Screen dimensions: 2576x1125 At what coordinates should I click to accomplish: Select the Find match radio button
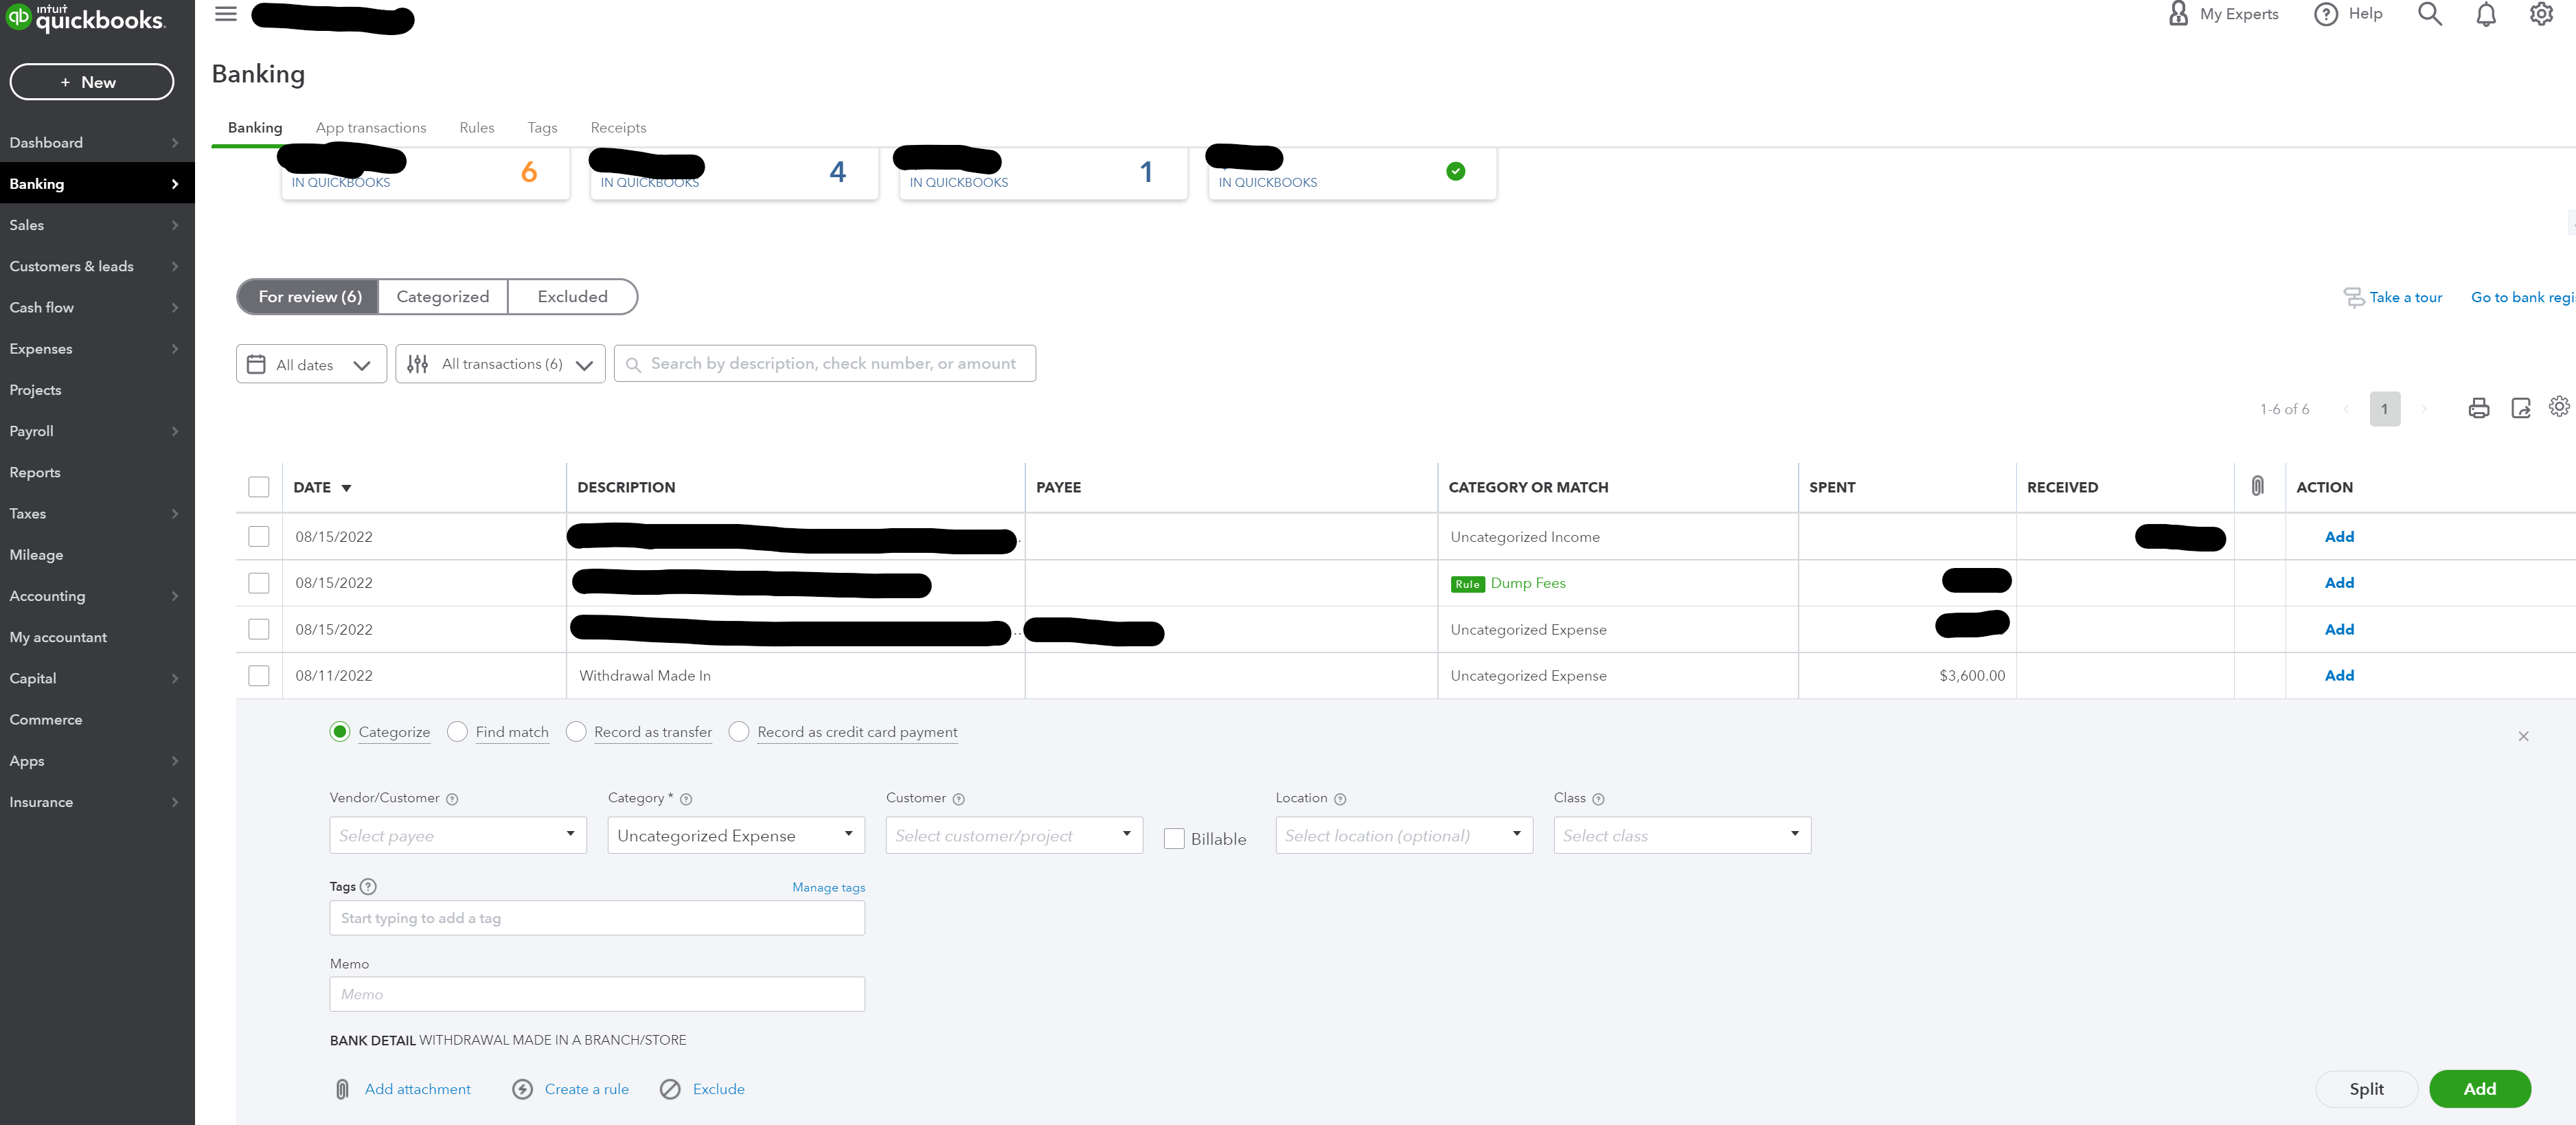[x=457, y=732]
